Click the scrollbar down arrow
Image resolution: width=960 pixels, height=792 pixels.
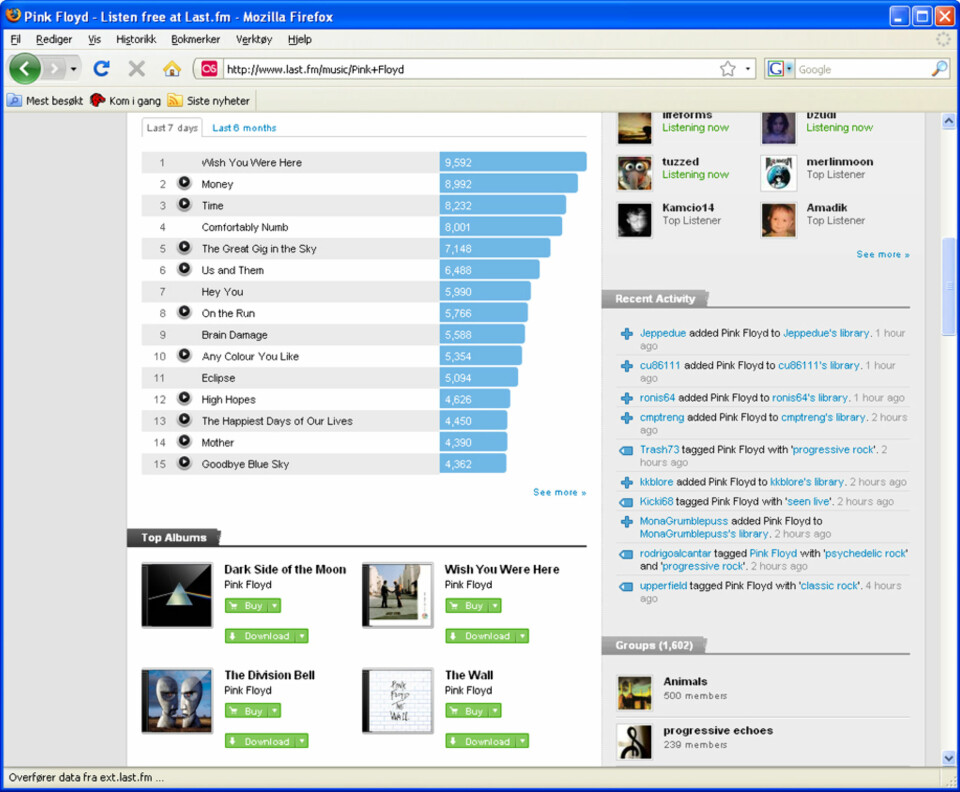(x=948, y=758)
